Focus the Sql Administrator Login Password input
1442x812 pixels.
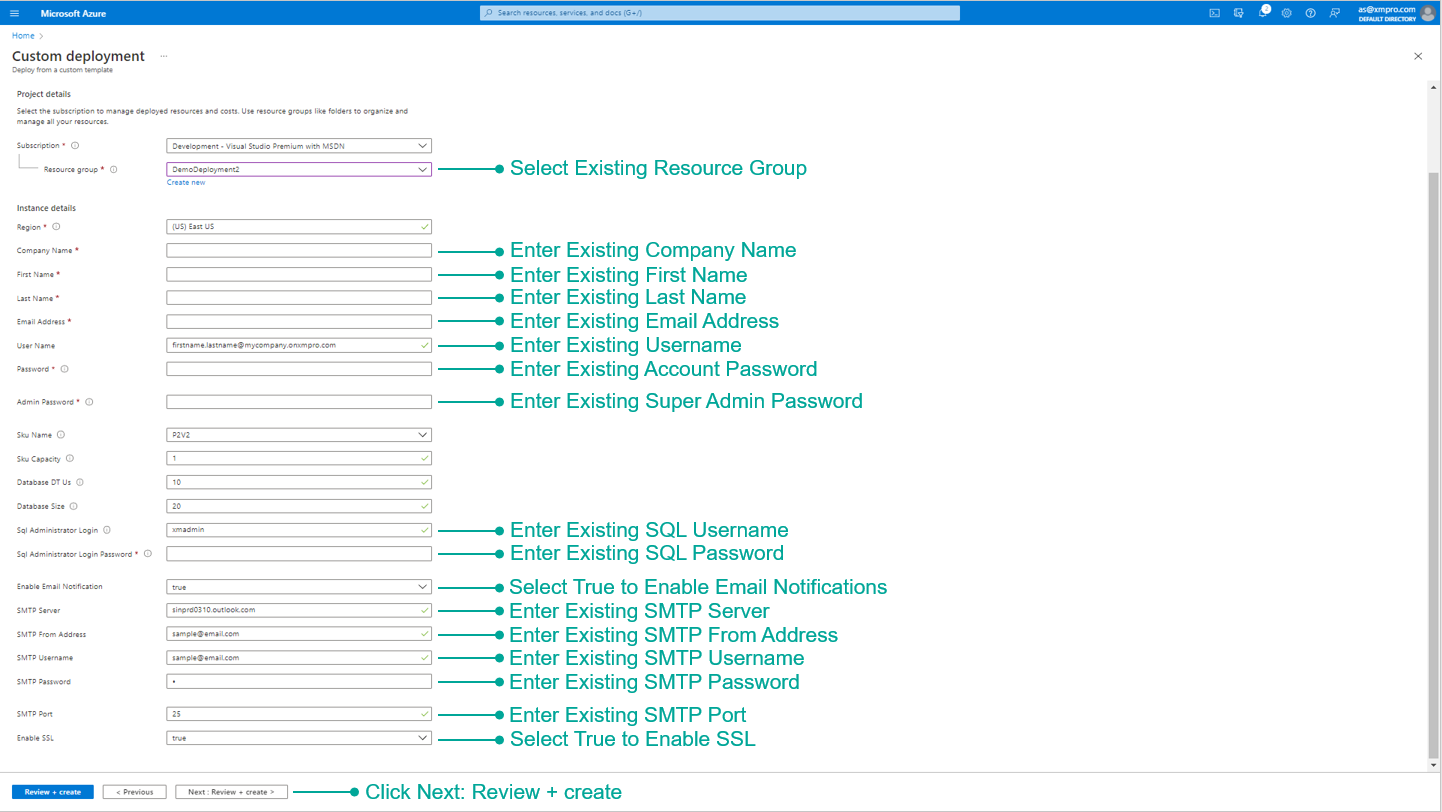coord(299,553)
